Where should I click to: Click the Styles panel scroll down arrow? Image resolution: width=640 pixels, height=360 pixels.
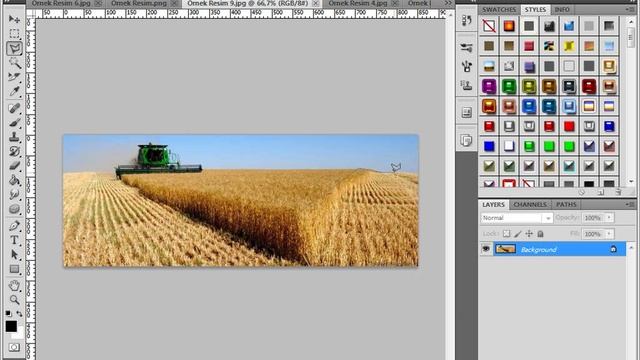tap(631, 181)
